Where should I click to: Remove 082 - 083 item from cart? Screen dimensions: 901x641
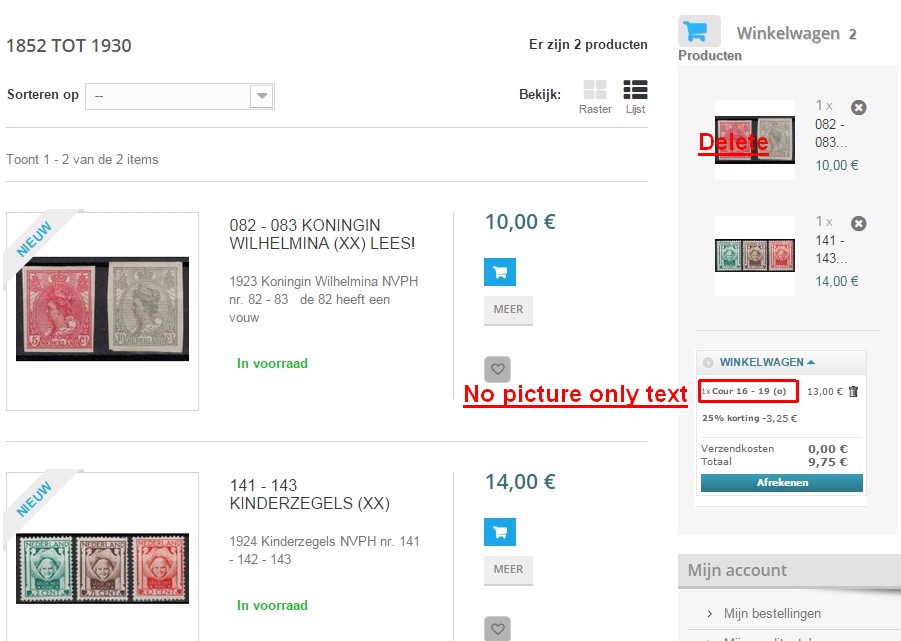(858, 107)
